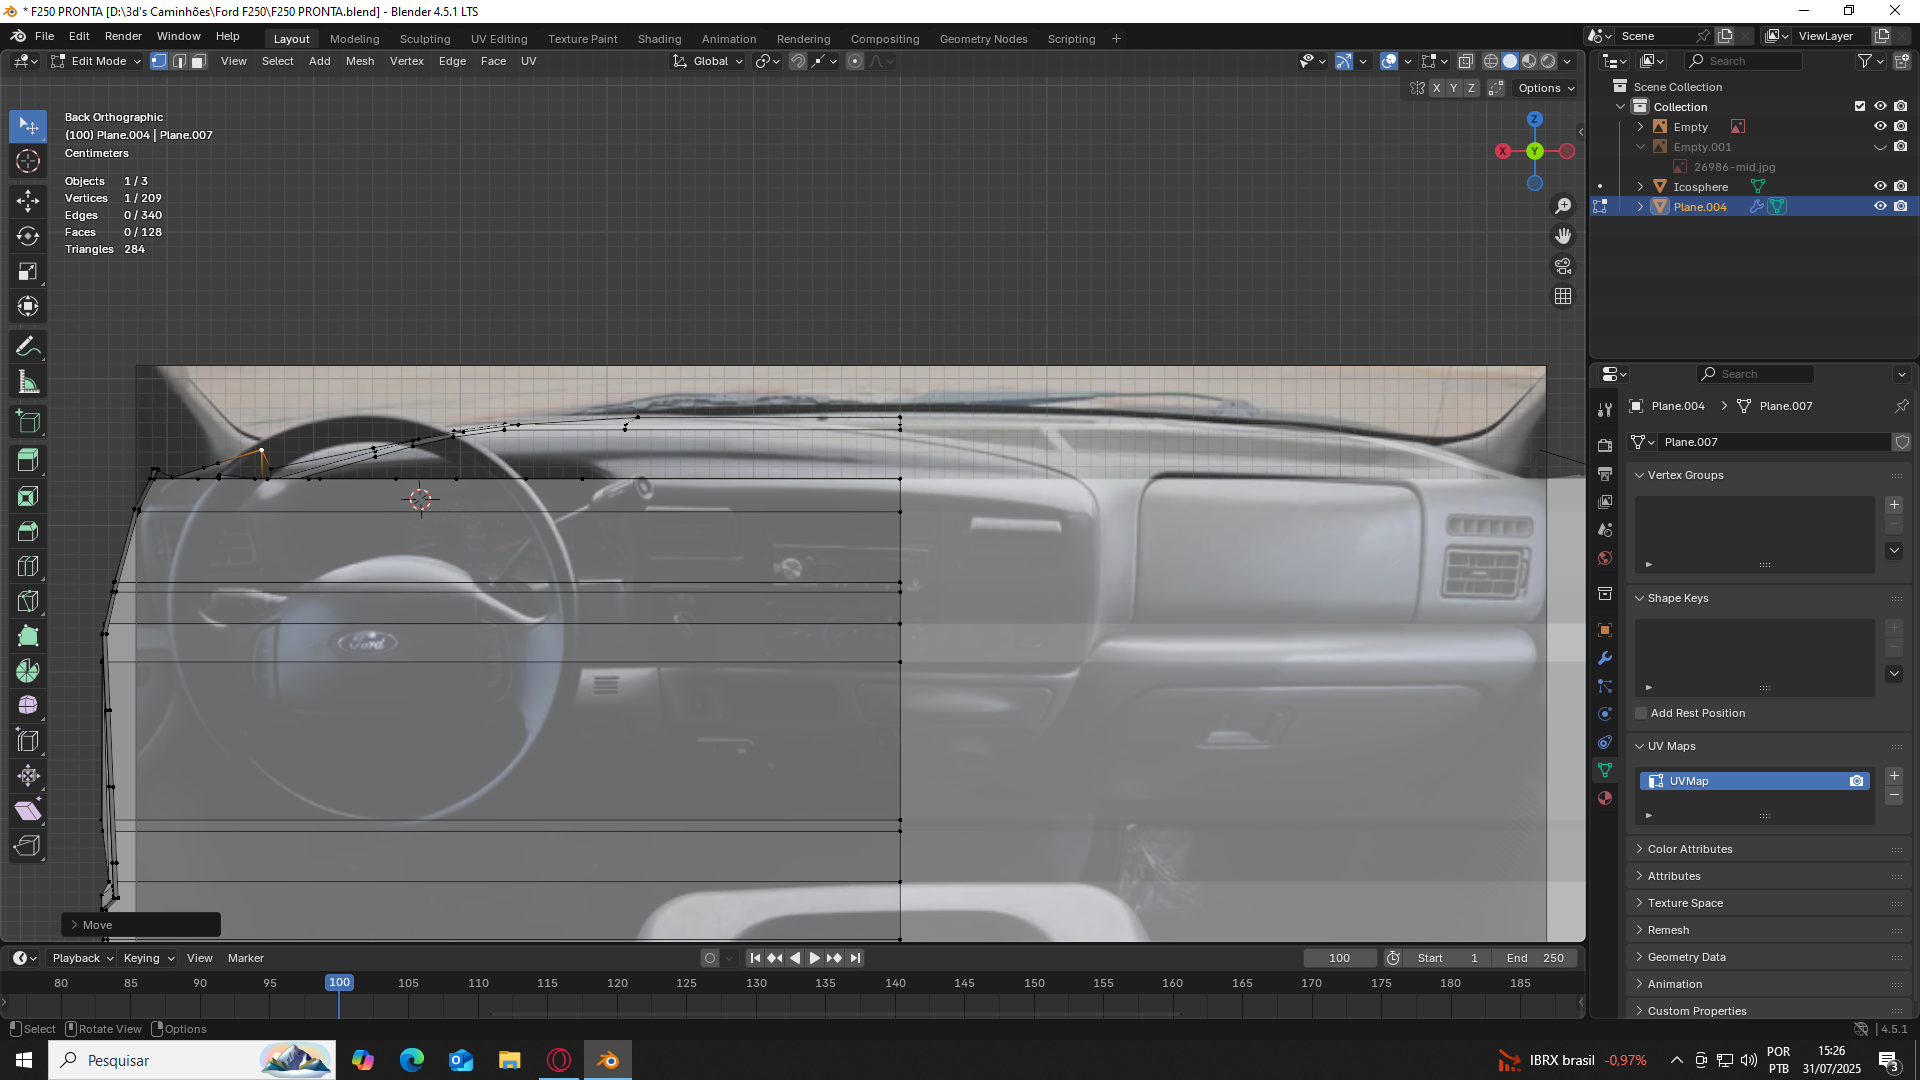Select the Annotate pencil tool
Image resolution: width=1920 pixels, height=1080 pixels.
pos(28,347)
